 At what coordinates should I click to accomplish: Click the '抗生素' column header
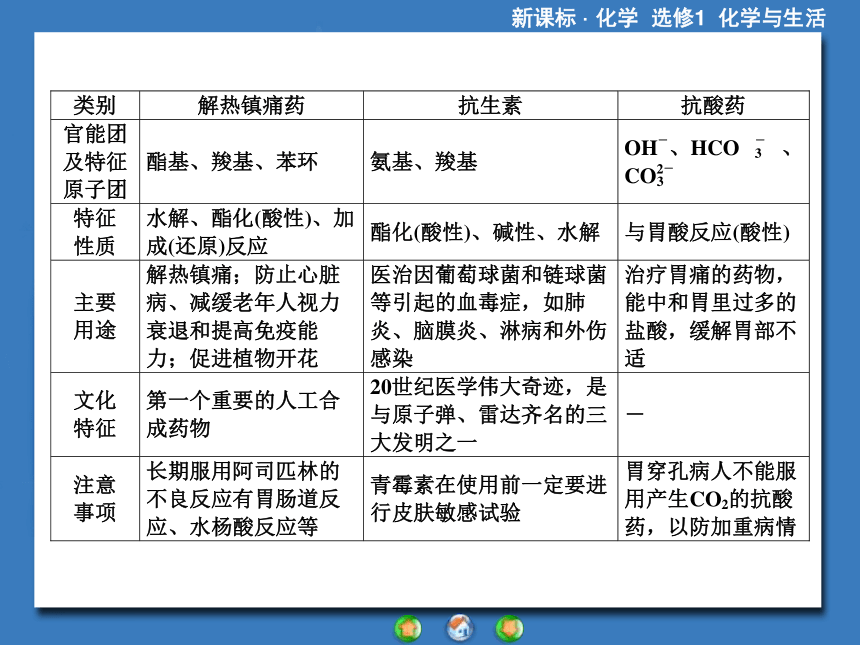(490, 105)
